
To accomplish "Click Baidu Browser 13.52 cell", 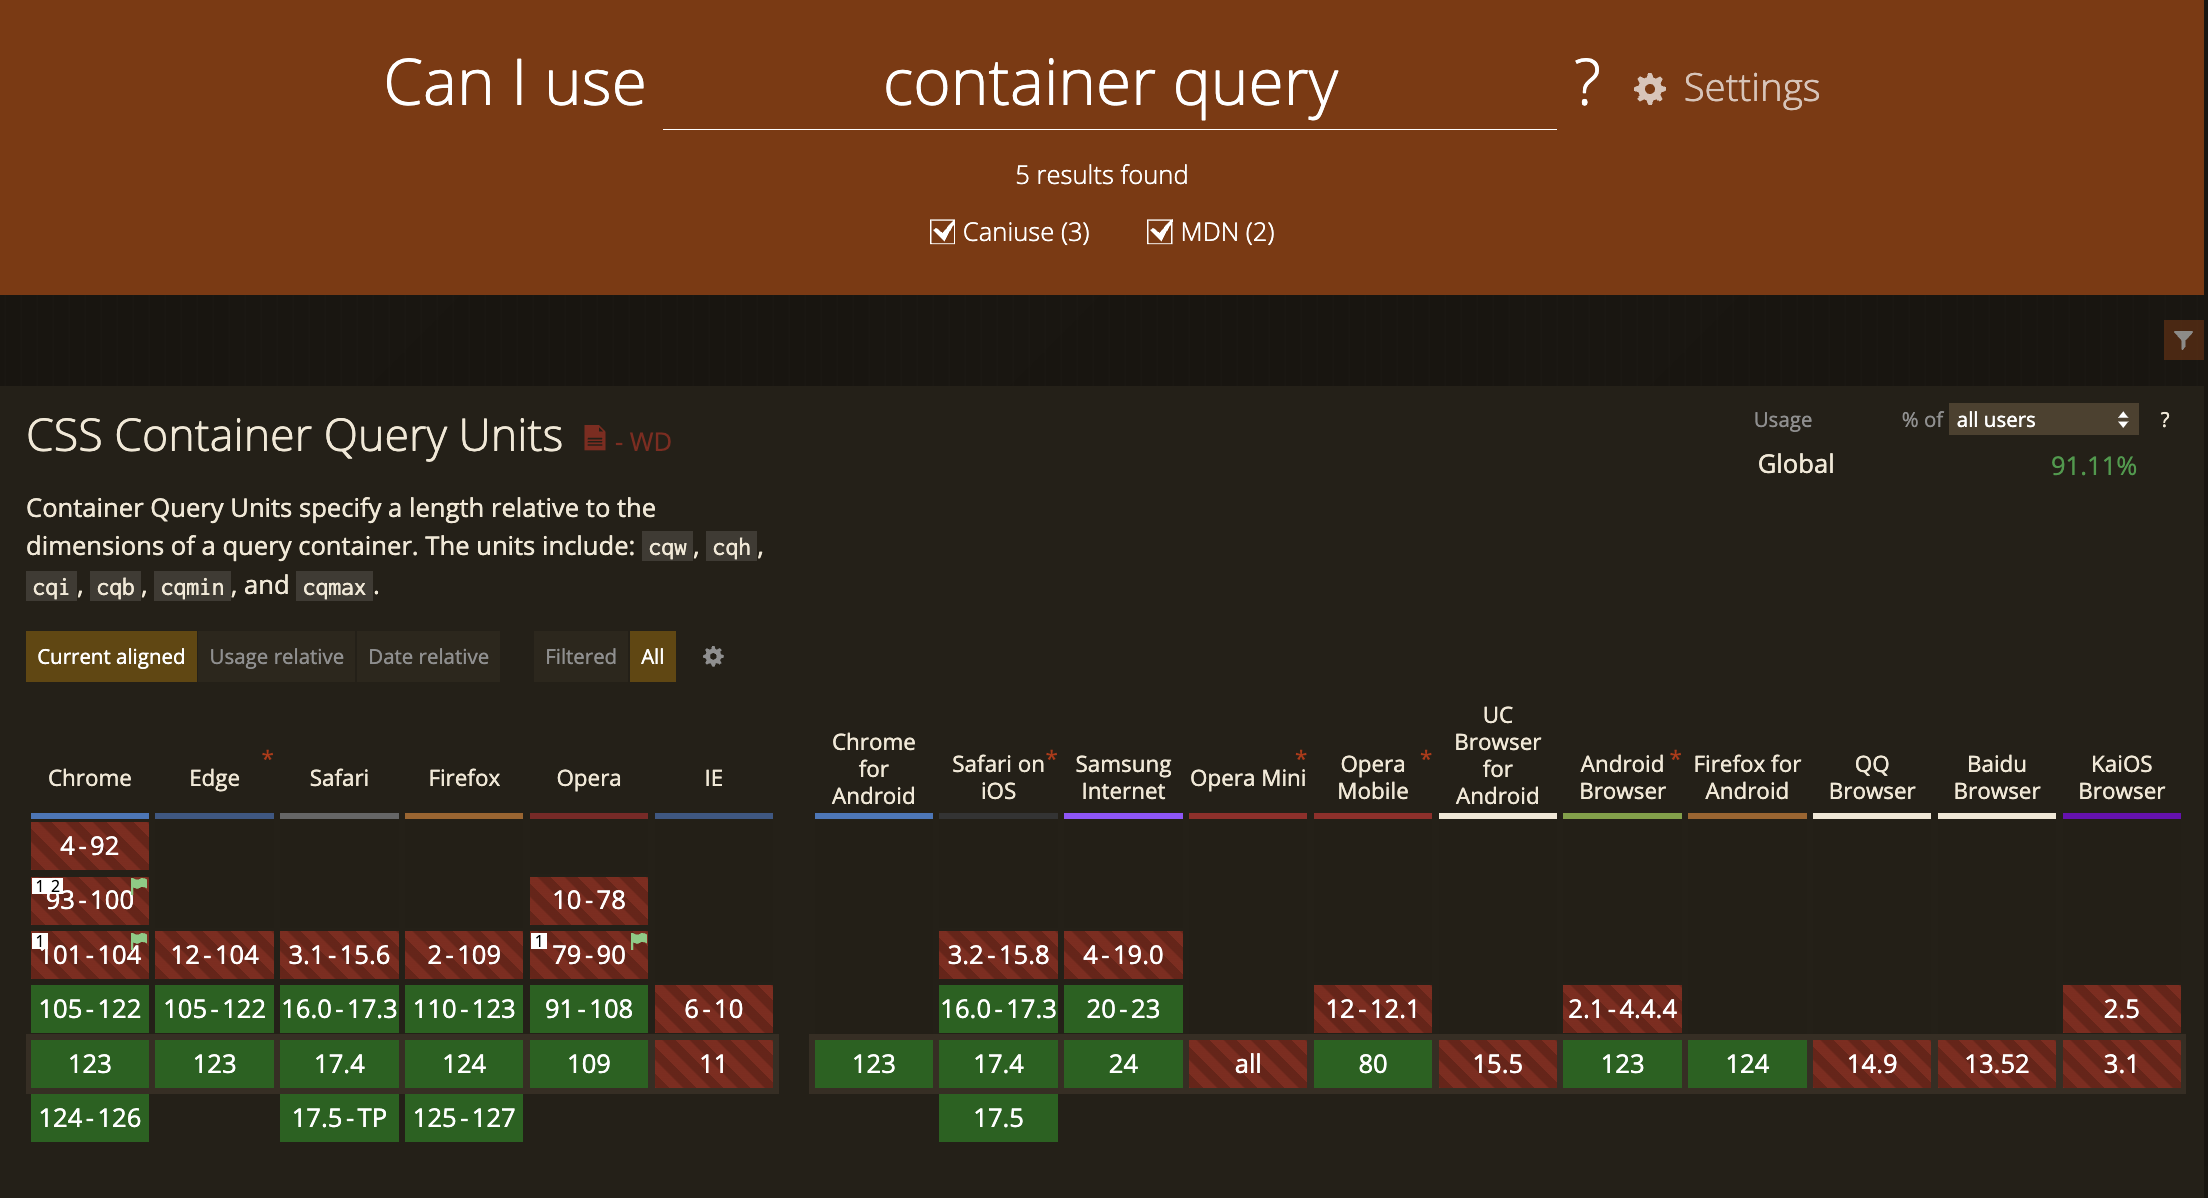I will [x=1997, y=1064].
